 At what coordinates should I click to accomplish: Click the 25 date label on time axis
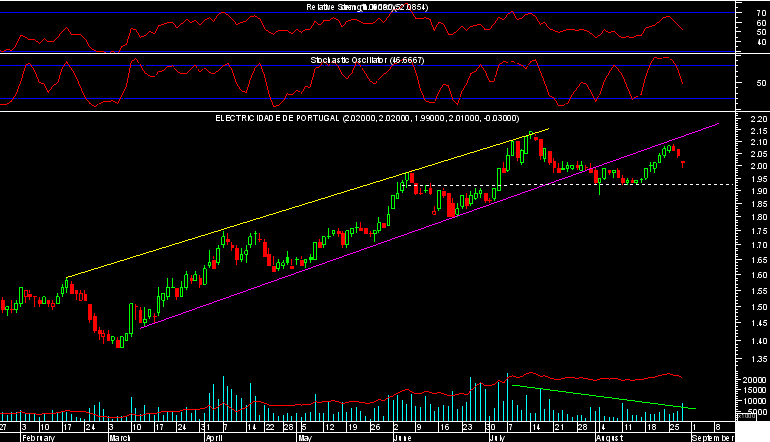(x=674, y=427)
